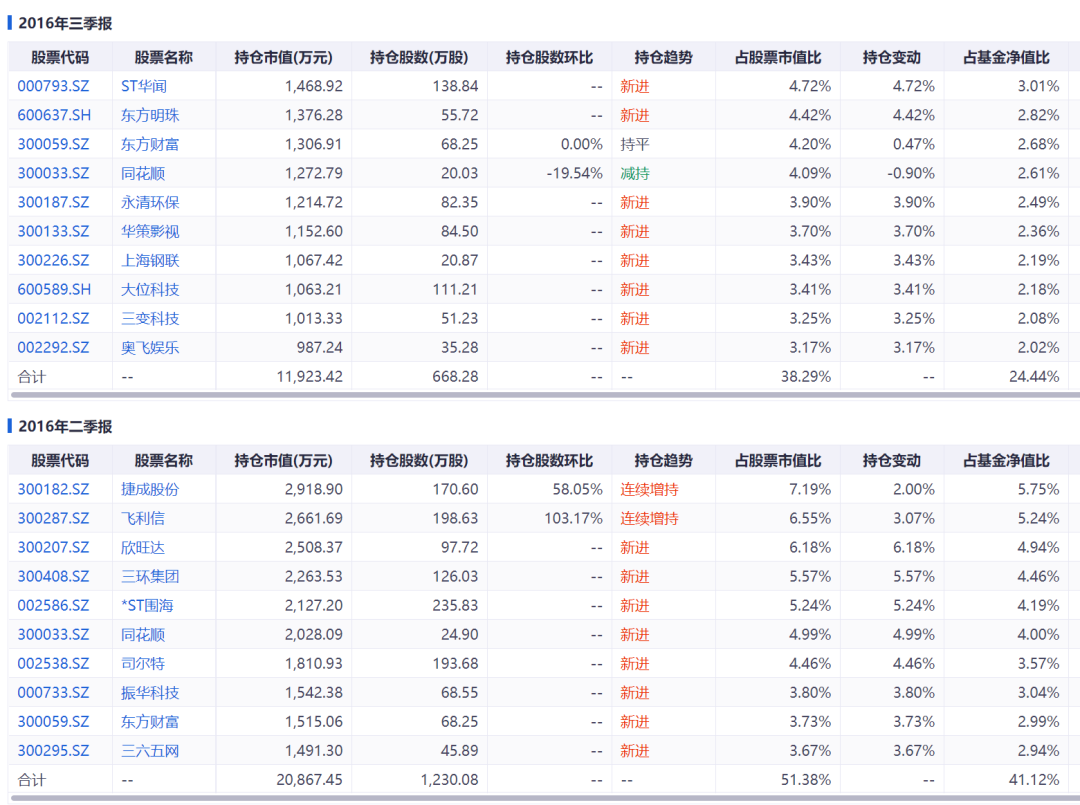Click the *ST围海 stock name
1080x805 pixels.
tap(147, 605)
